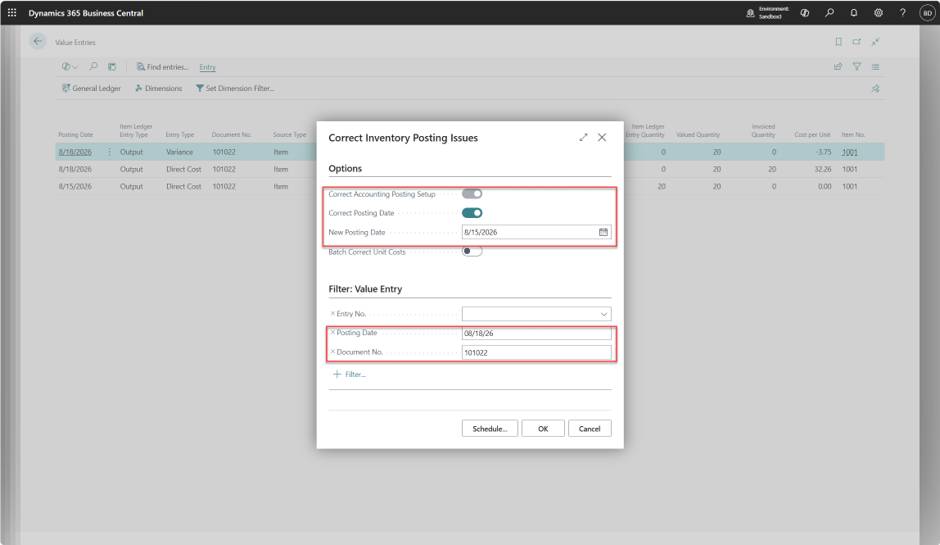Screen dimensions: 940x545
Task: Pin the action bar icon
Action: point(875,88)
